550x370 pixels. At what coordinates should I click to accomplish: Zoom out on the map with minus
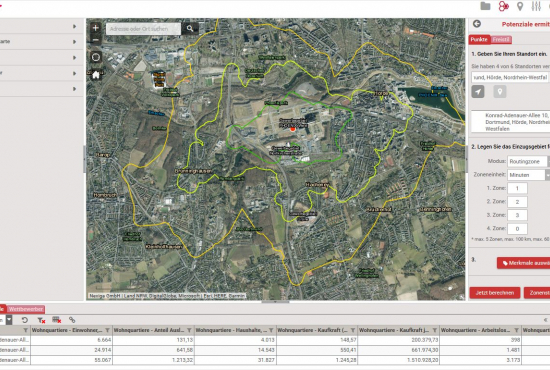pyautogui.click(x=95, y=40)
